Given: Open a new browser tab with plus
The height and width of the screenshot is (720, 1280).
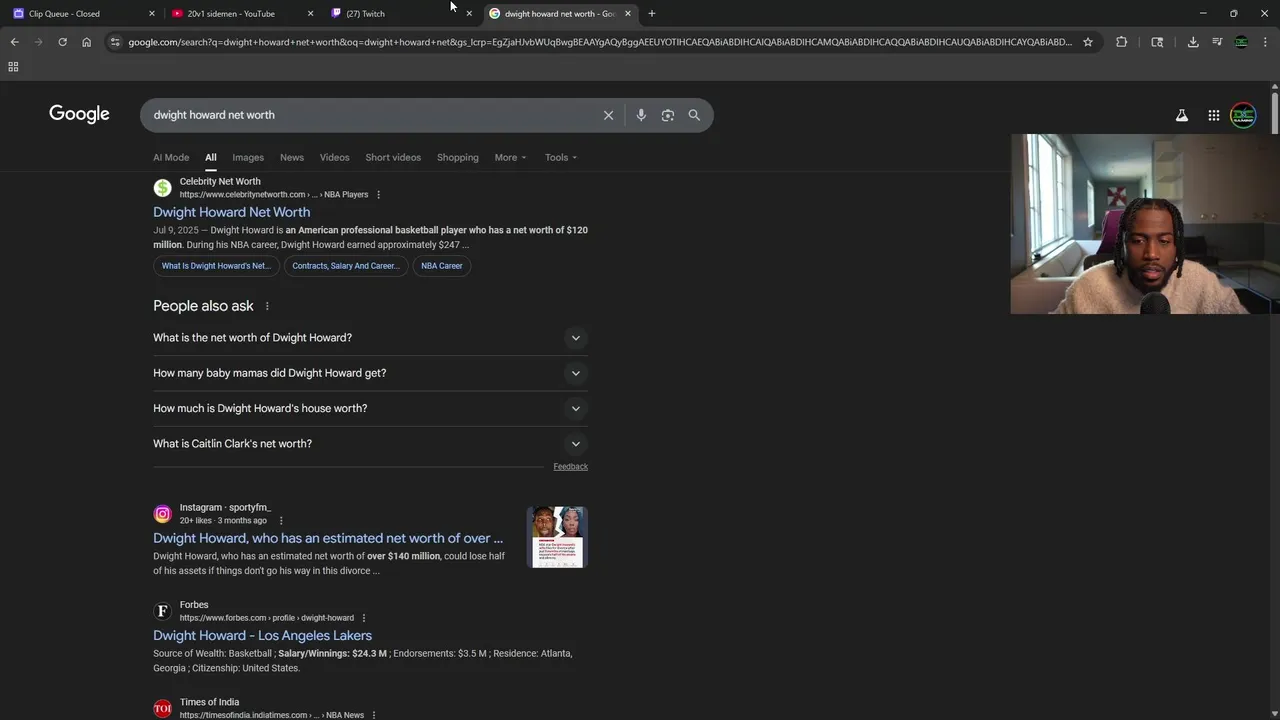Looking at the screenshot, I should (652, 13).
